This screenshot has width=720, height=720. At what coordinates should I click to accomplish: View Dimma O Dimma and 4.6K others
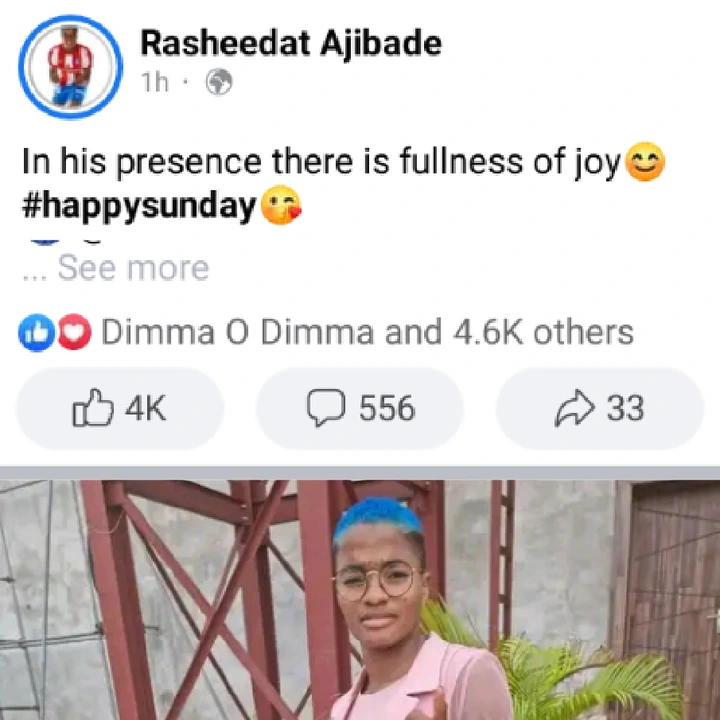point(367,332)
